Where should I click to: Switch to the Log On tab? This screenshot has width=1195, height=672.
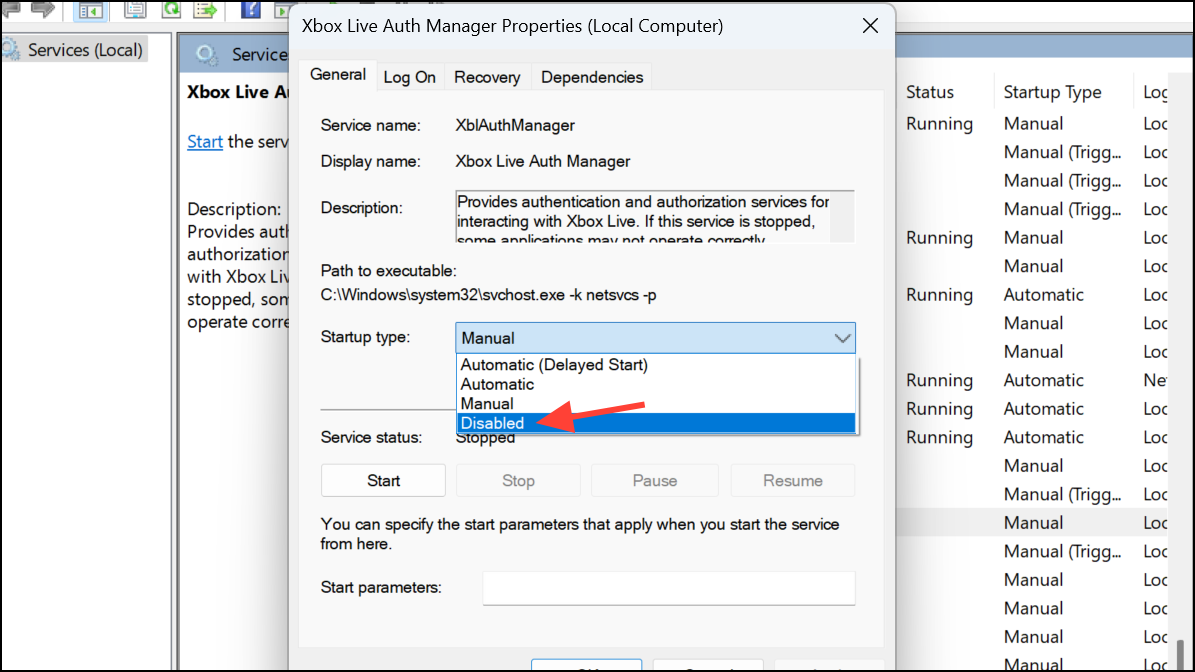[409, 78]
